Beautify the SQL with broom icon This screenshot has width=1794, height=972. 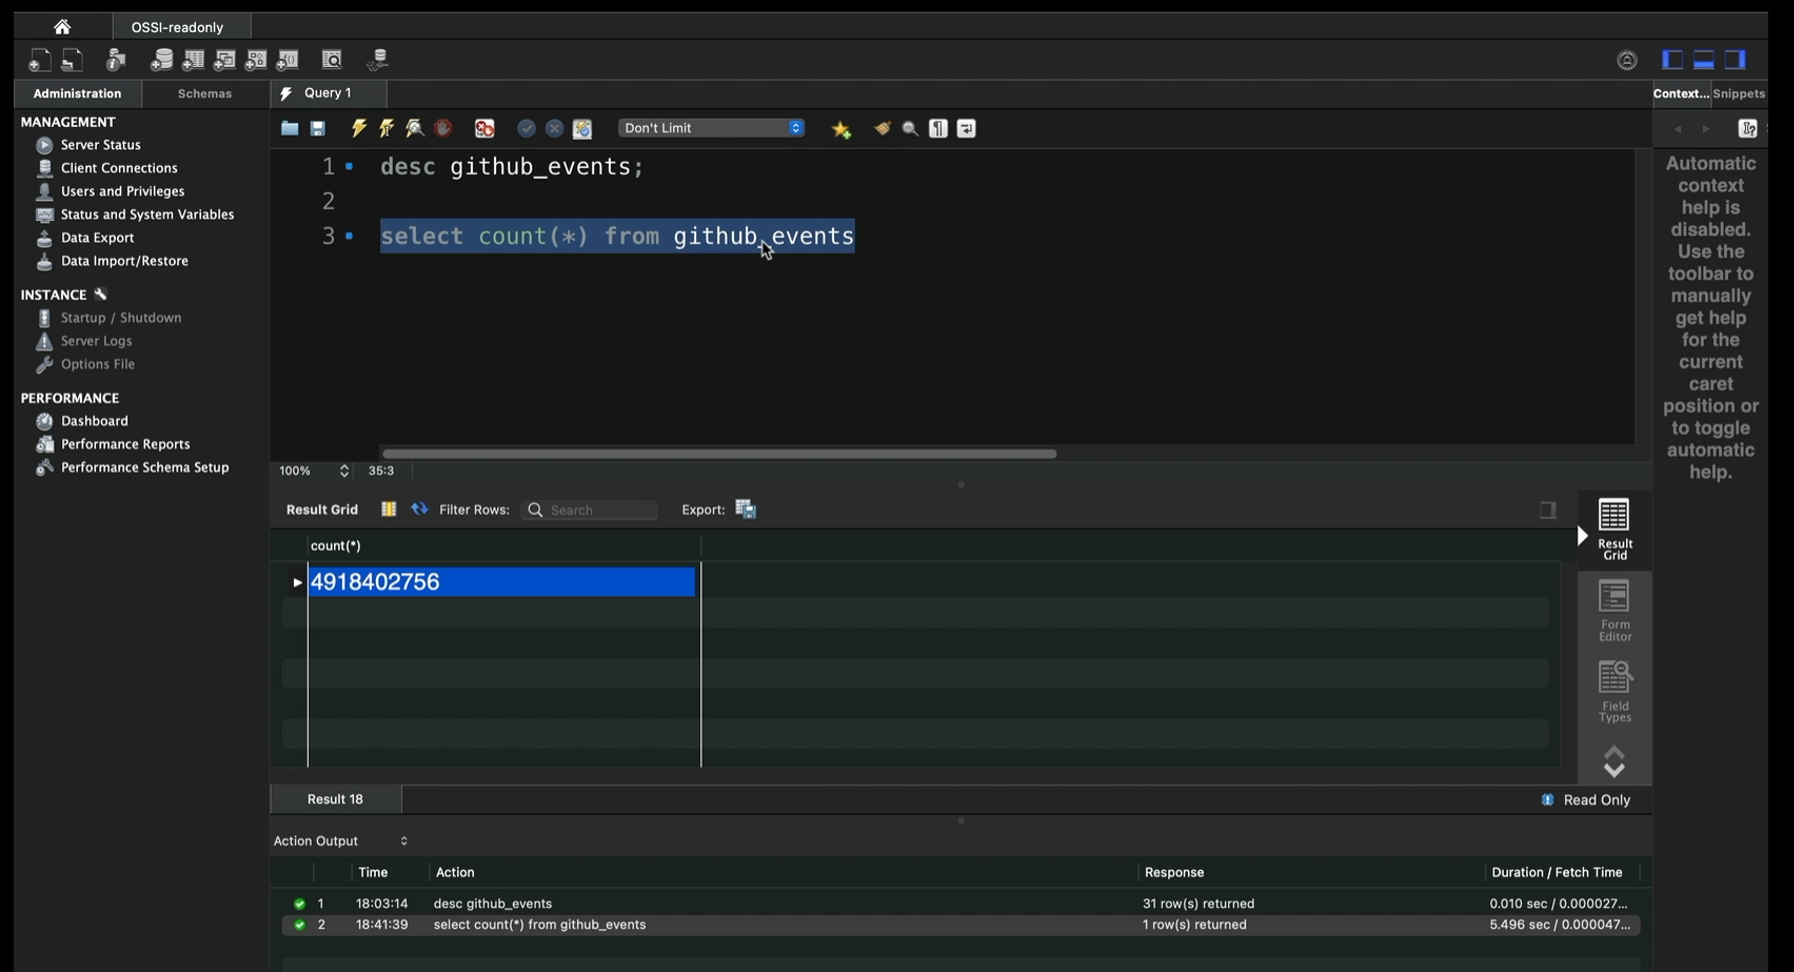coord(882,128)
